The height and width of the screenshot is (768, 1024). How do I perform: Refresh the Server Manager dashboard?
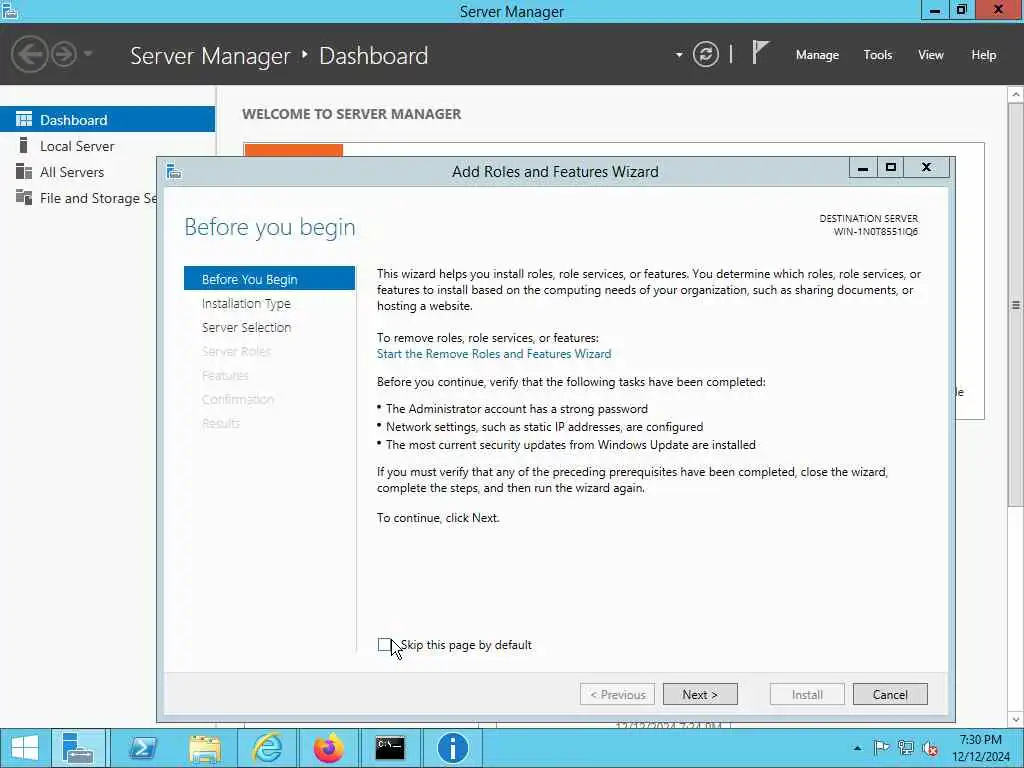(x=705, y=54)
